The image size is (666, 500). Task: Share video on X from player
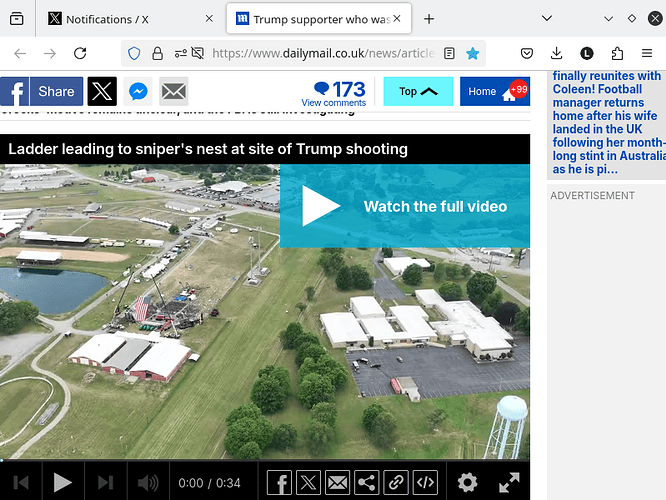click(308, 483)
